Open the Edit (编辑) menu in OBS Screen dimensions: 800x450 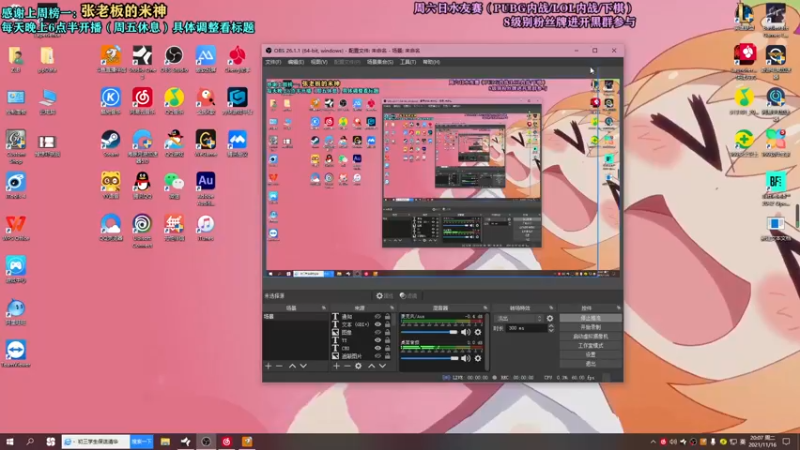(296, 62)
